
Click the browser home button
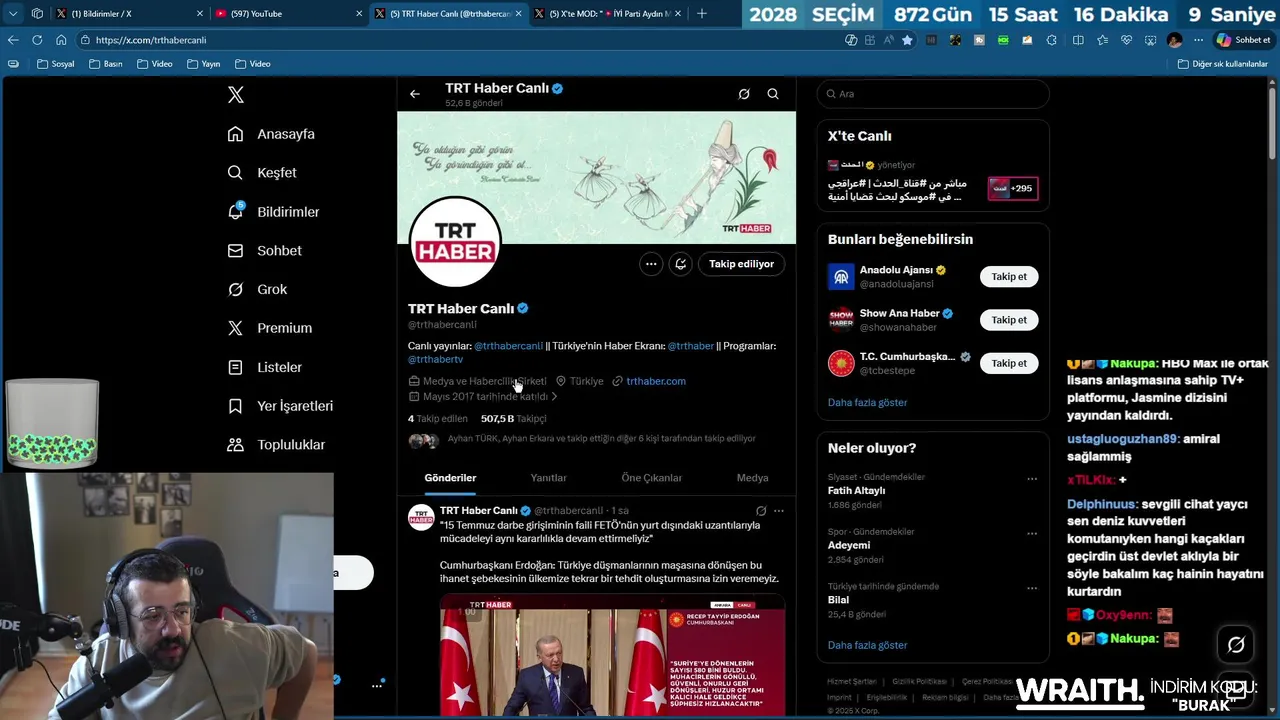pyautogui.click(x=61, y=40)
